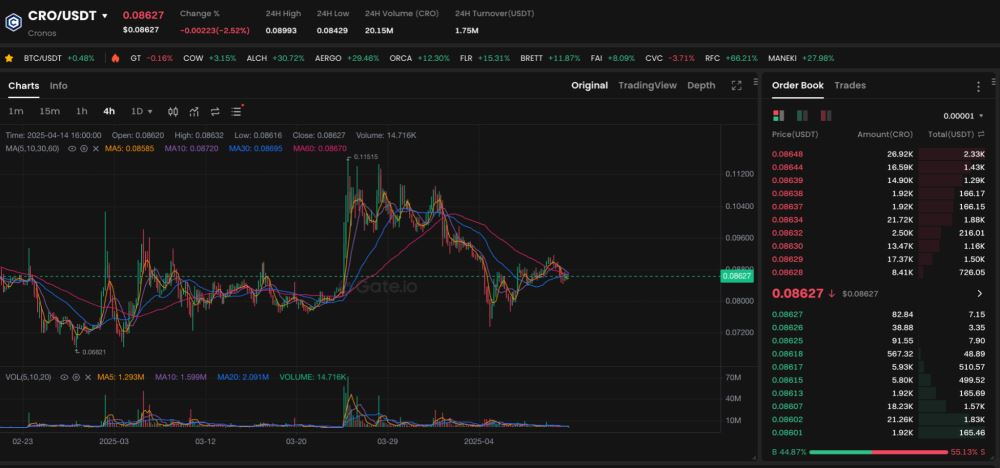Image resolution: width=1000 pixels, height=468 pixels.
Task: Click the chart settings list icon
Action: pos(236,111)
